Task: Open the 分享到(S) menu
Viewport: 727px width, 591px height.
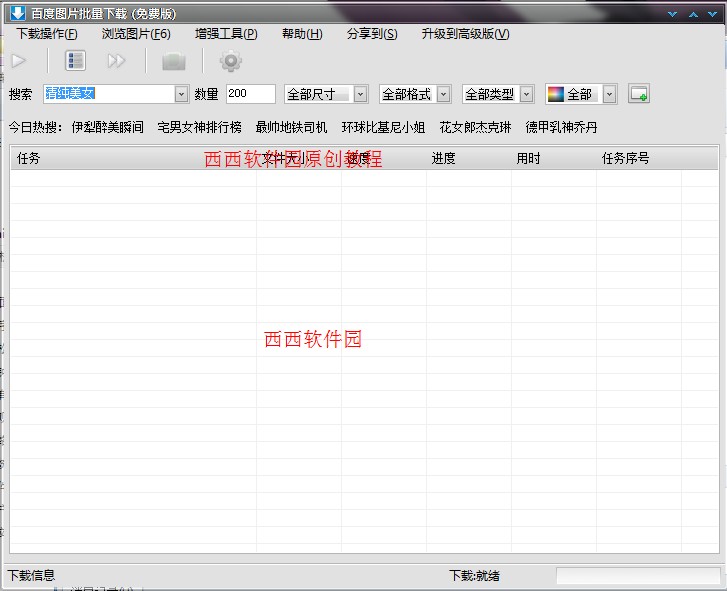Action: (x=372, y=34)
